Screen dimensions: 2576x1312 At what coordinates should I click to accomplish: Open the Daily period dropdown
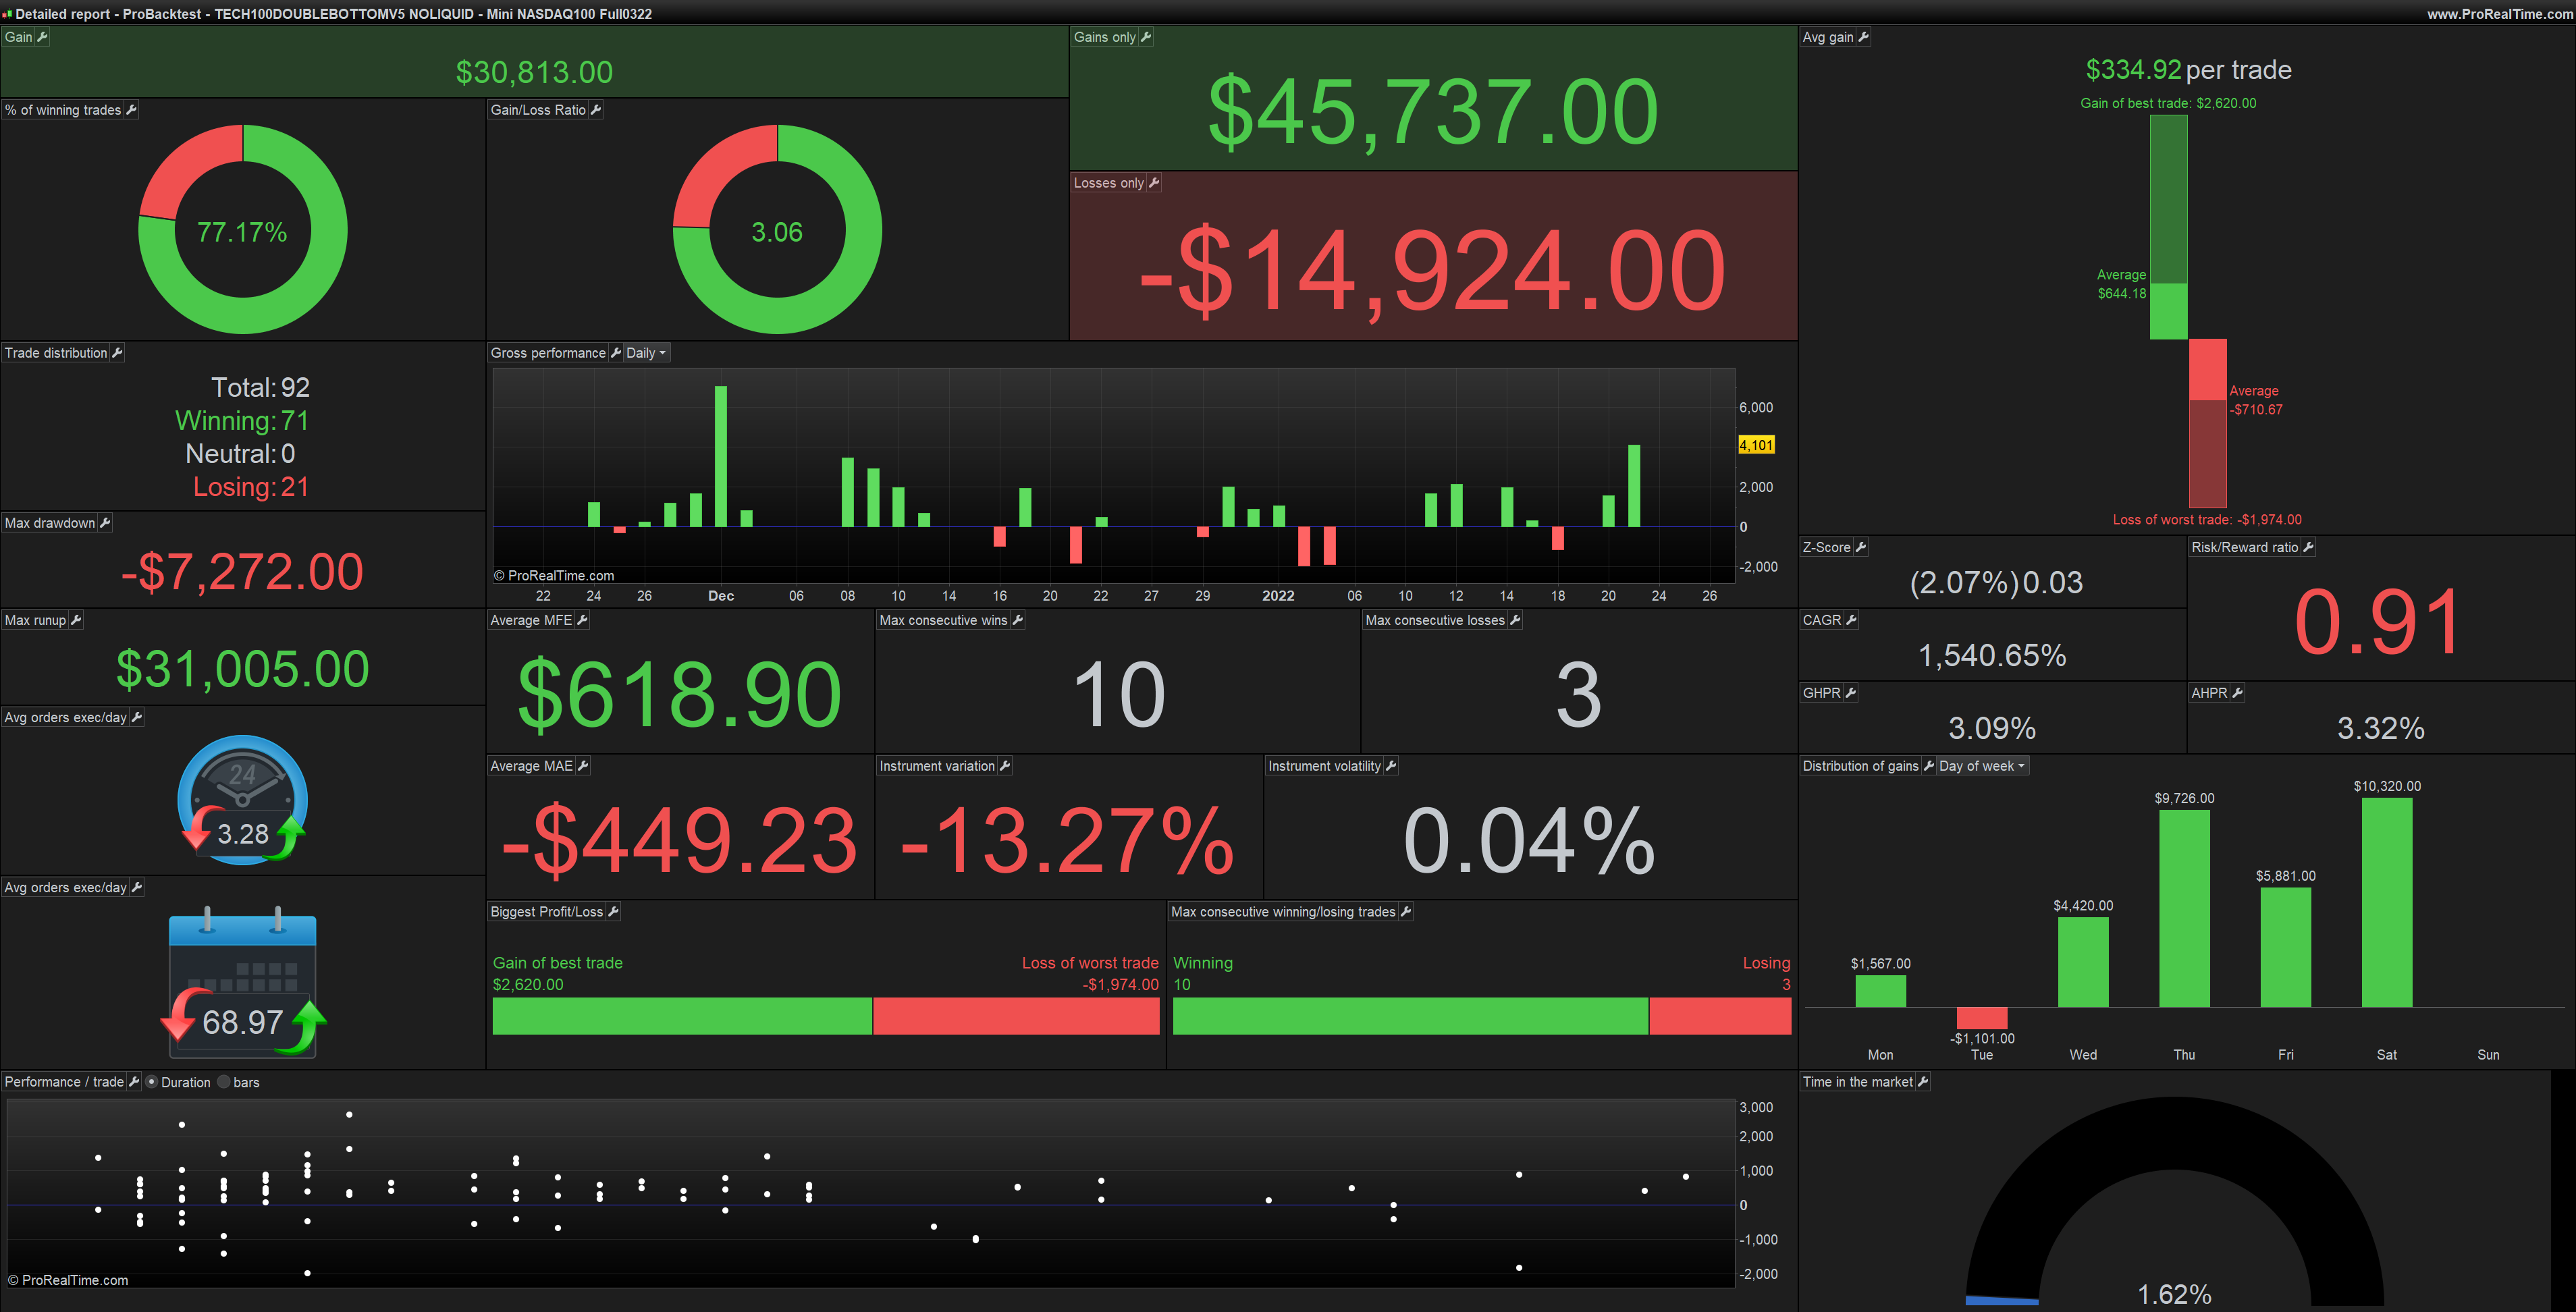(646, 353)
